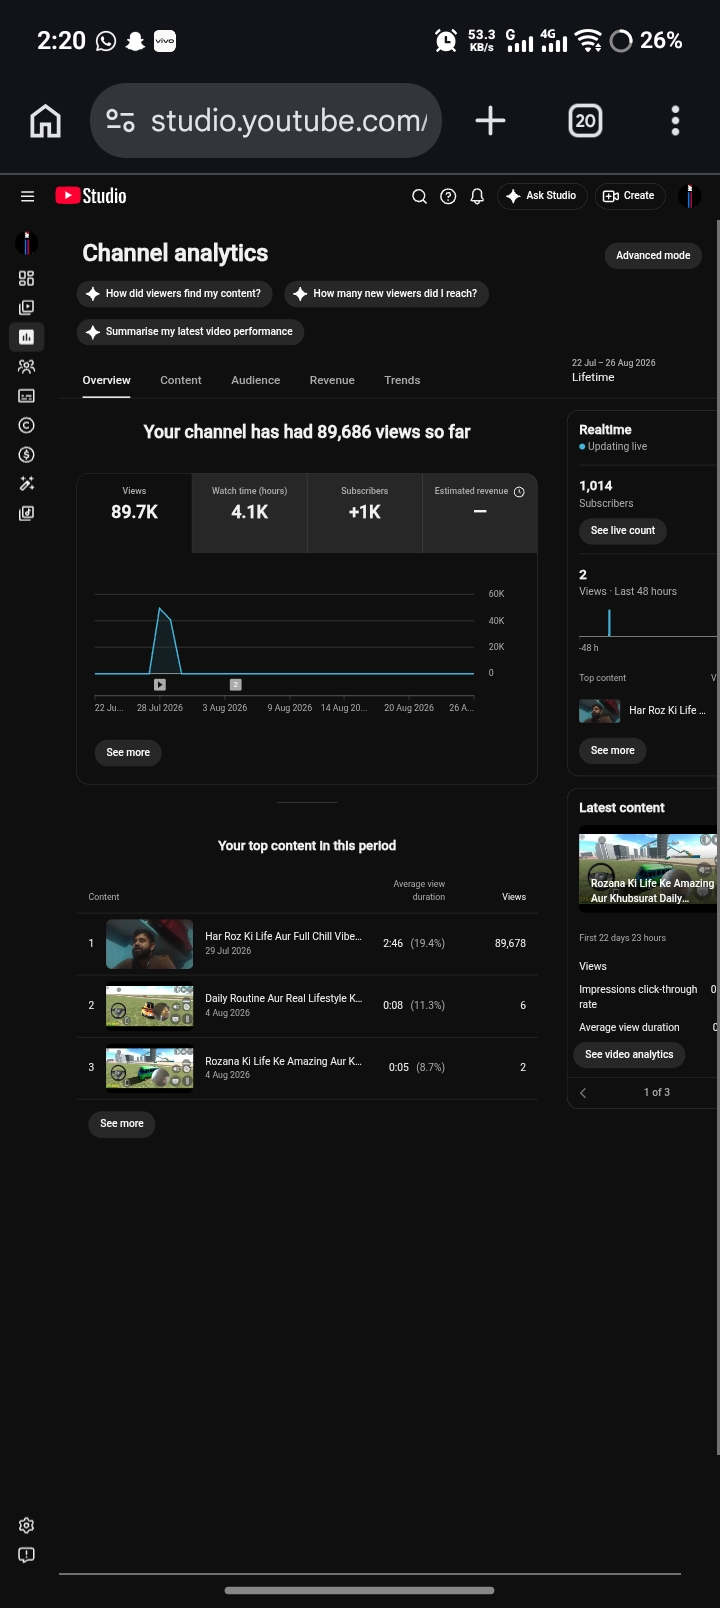Open 'Har Roz Ki Life Aur Full Chill Vibe' thumbnail
Screen dimensions: 720x1608
[150, 944]
